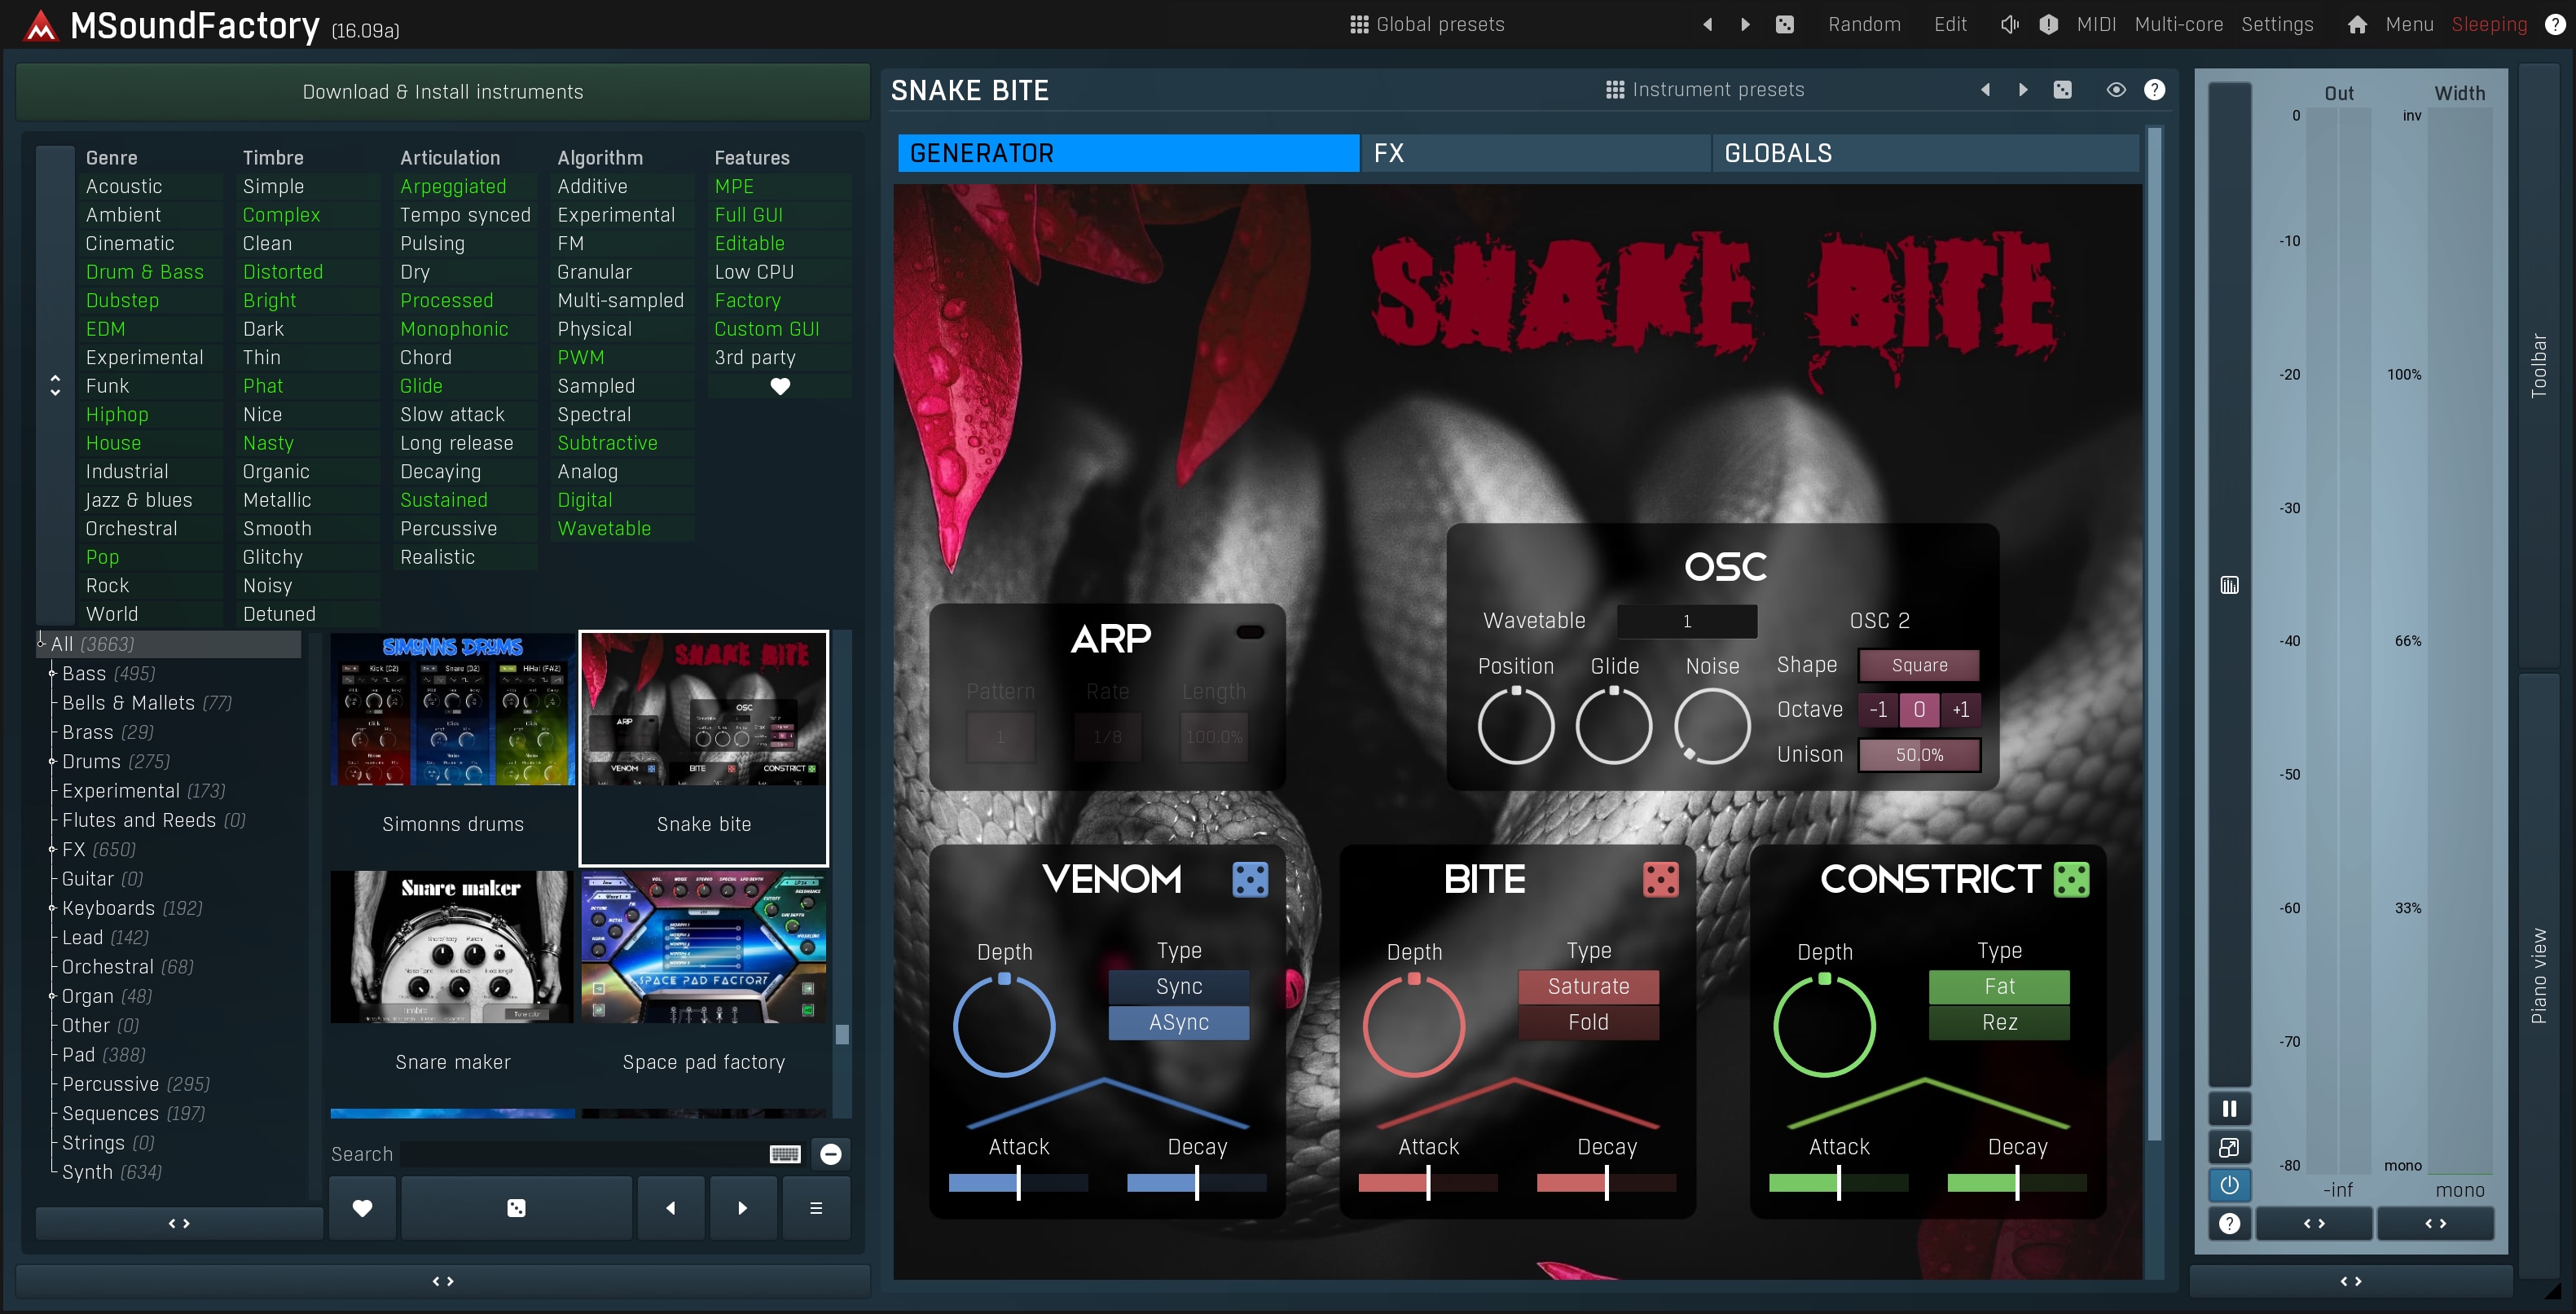Switch to the GLOBALS tab
This screenshot has height=1314, width=2576.
click(x=1925, y=153)
